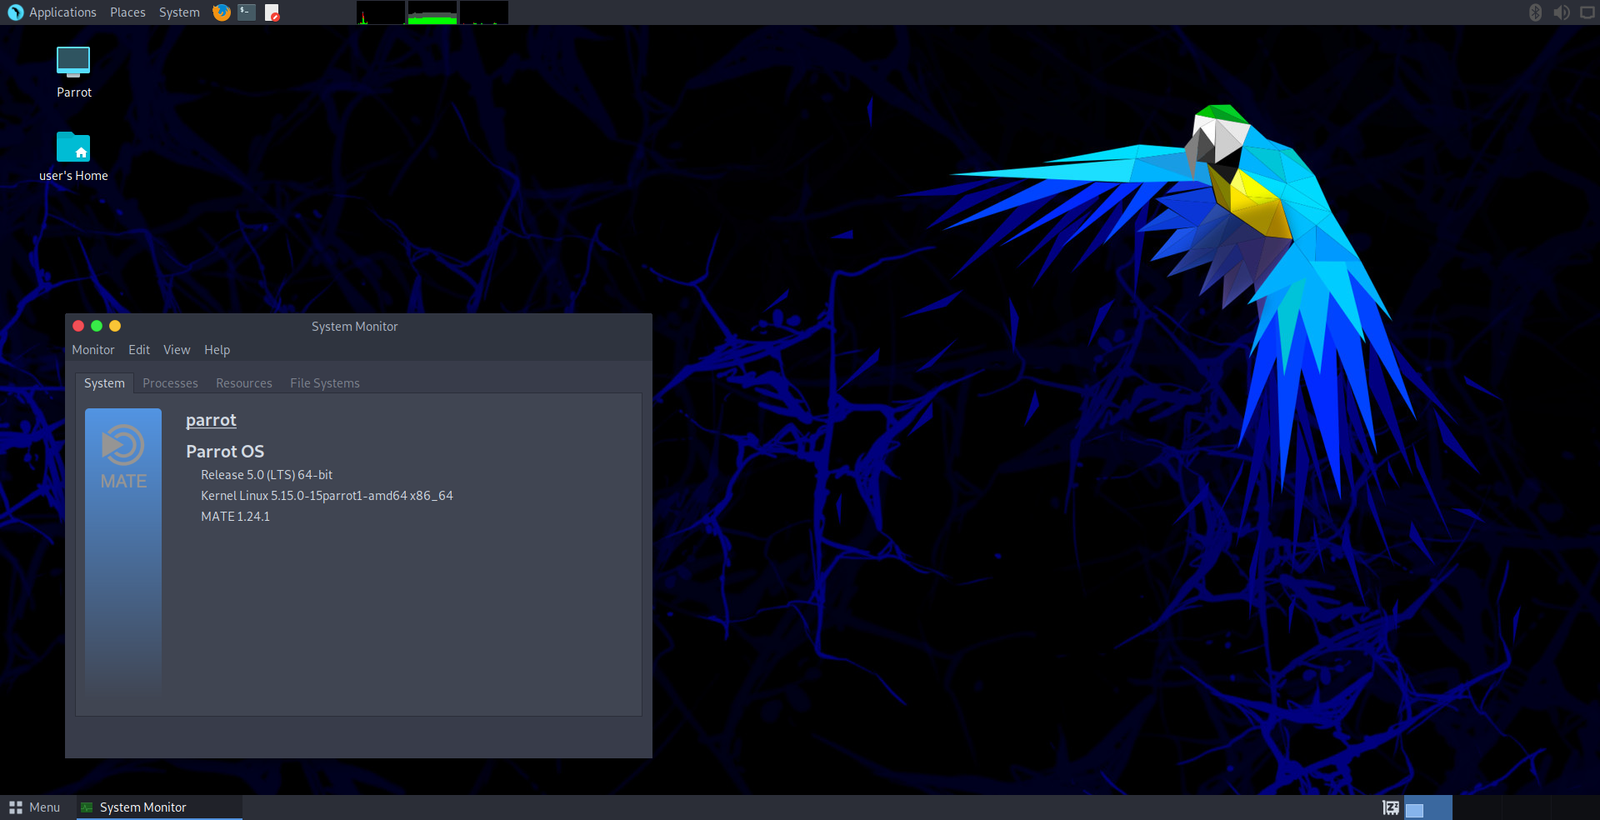Select the first workspace in switcher
The width and height of the screenshot is (1600, 820).
pos(1428,807)
